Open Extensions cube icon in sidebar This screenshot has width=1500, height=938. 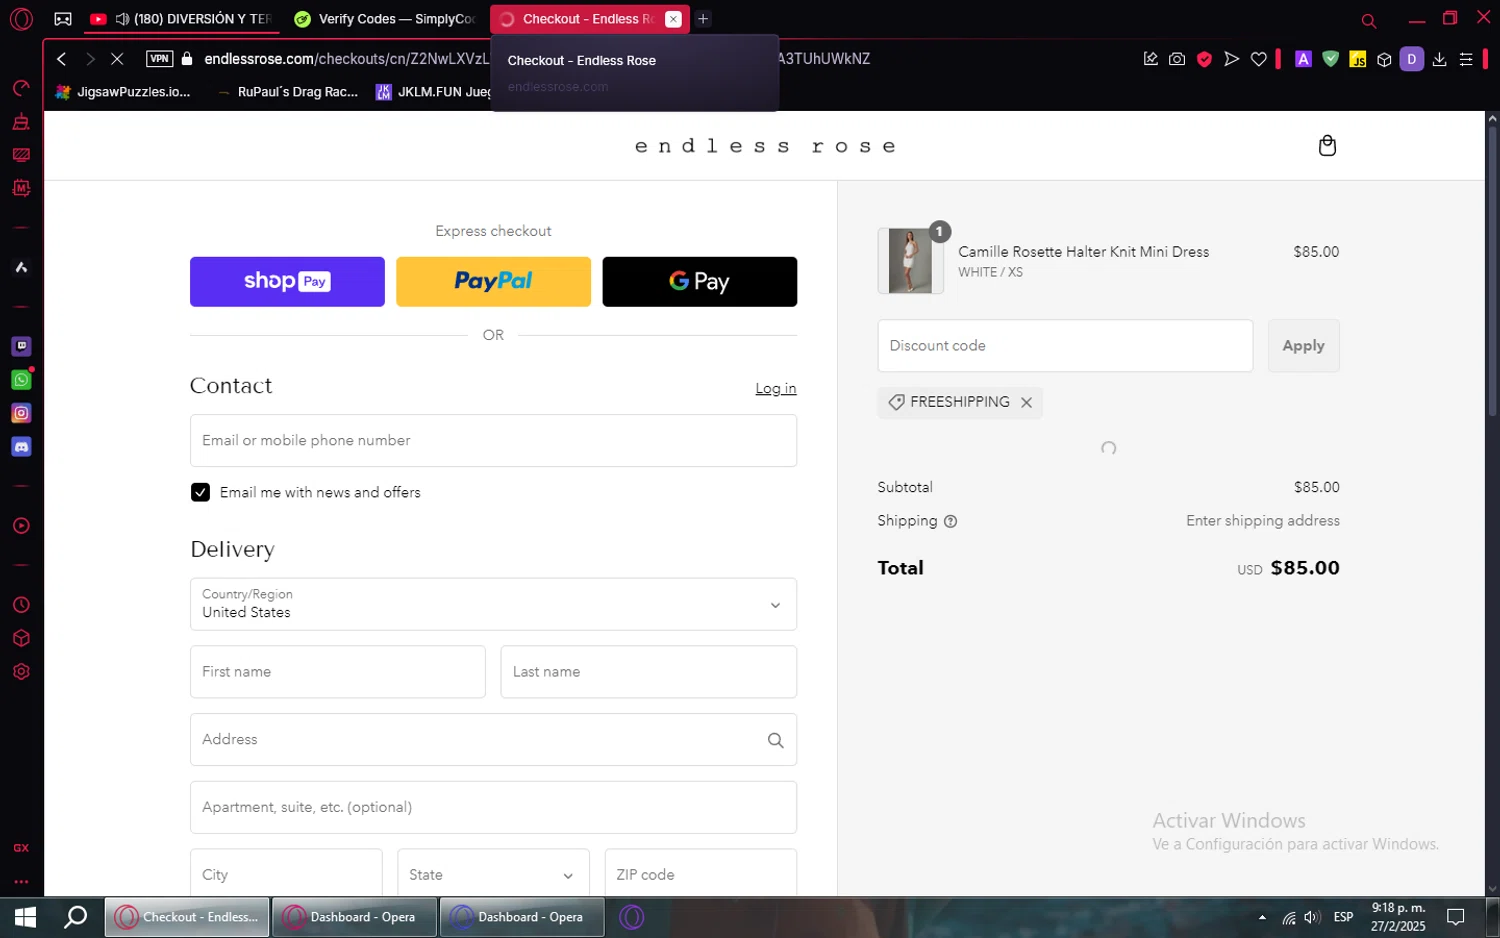[x=21, y=638]
